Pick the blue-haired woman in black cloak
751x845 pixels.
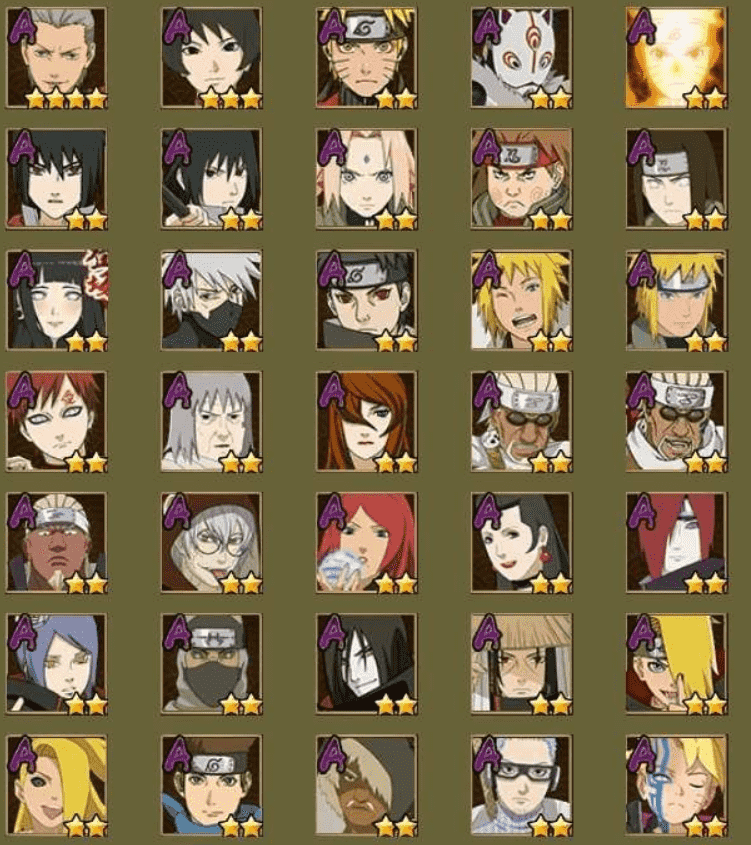click(57, 664)
